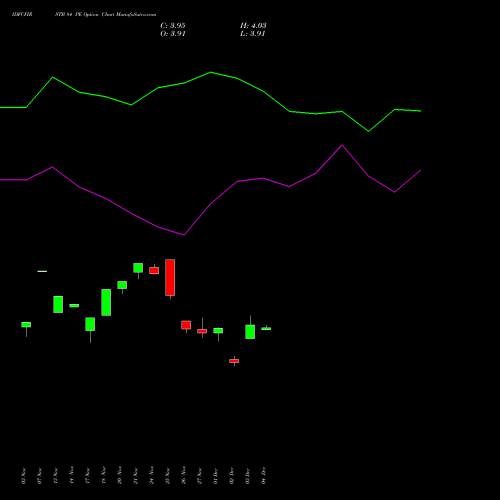This screenshot has width=500, height=500.
Task: Select the small red candlestick above 24 Nov
Action: point(154,270)
